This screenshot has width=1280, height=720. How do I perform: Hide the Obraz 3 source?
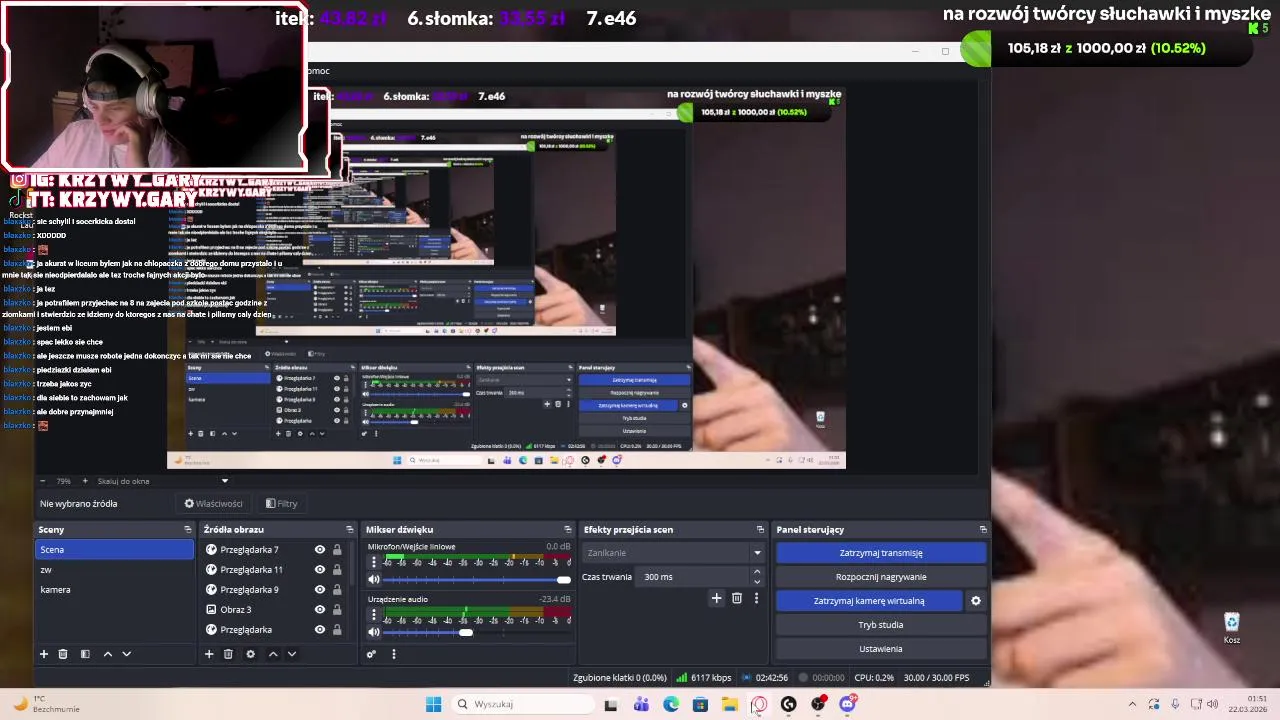[320, 610]
